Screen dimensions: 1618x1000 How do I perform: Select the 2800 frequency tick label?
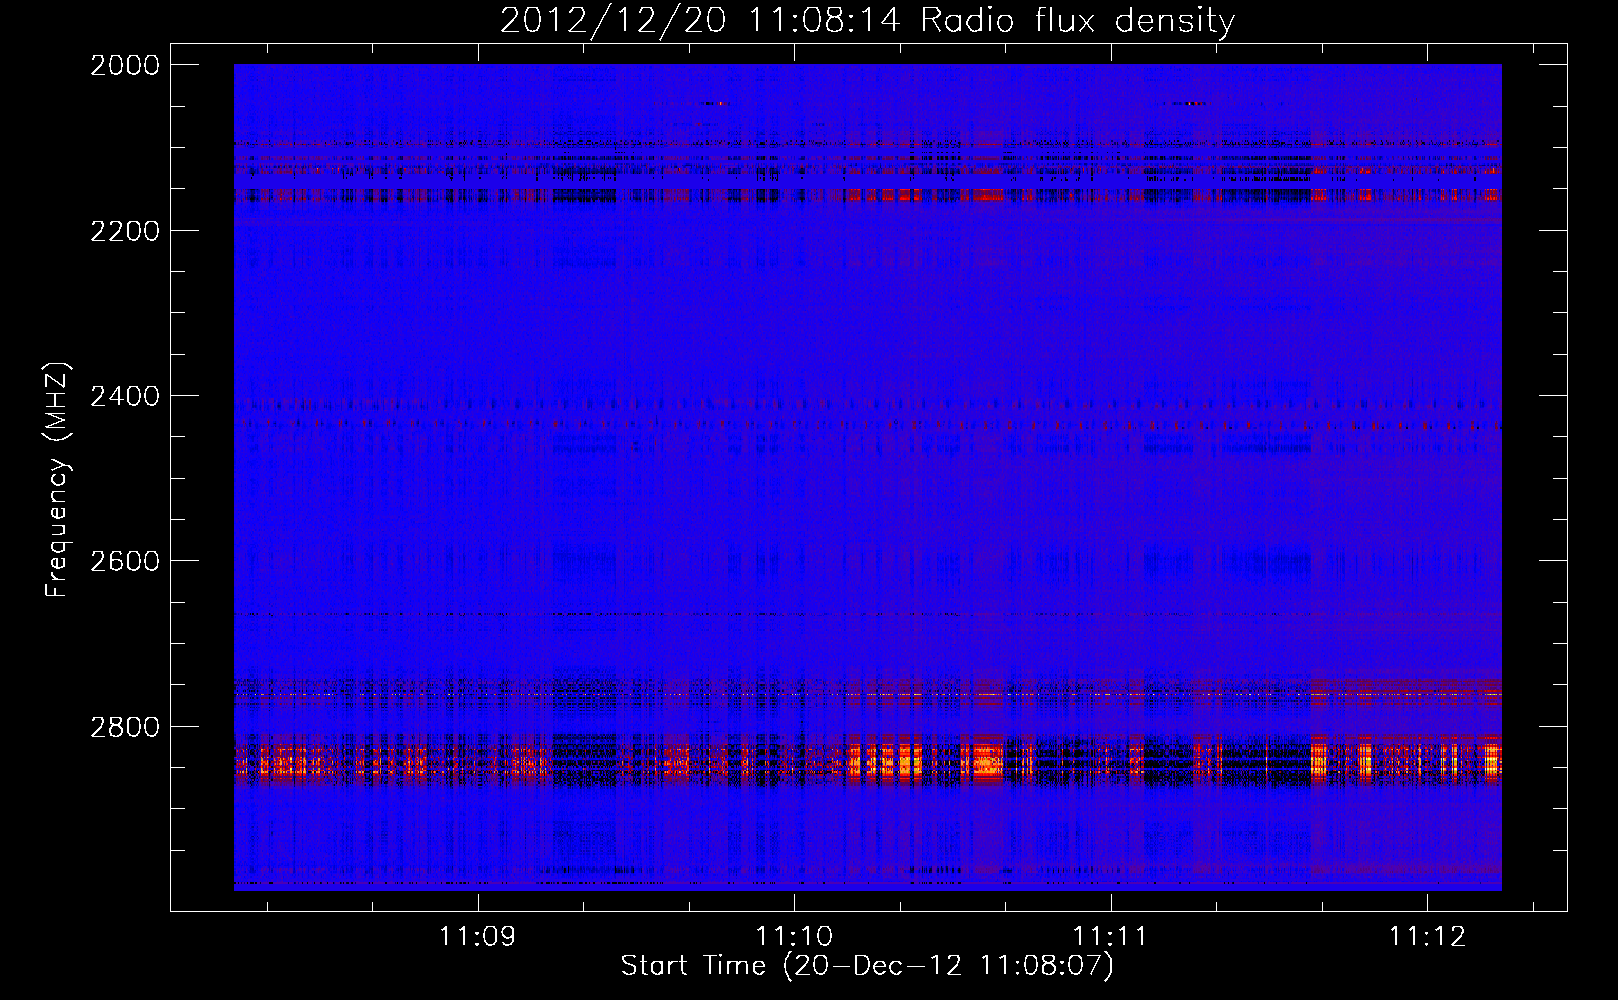coord(125,727)
